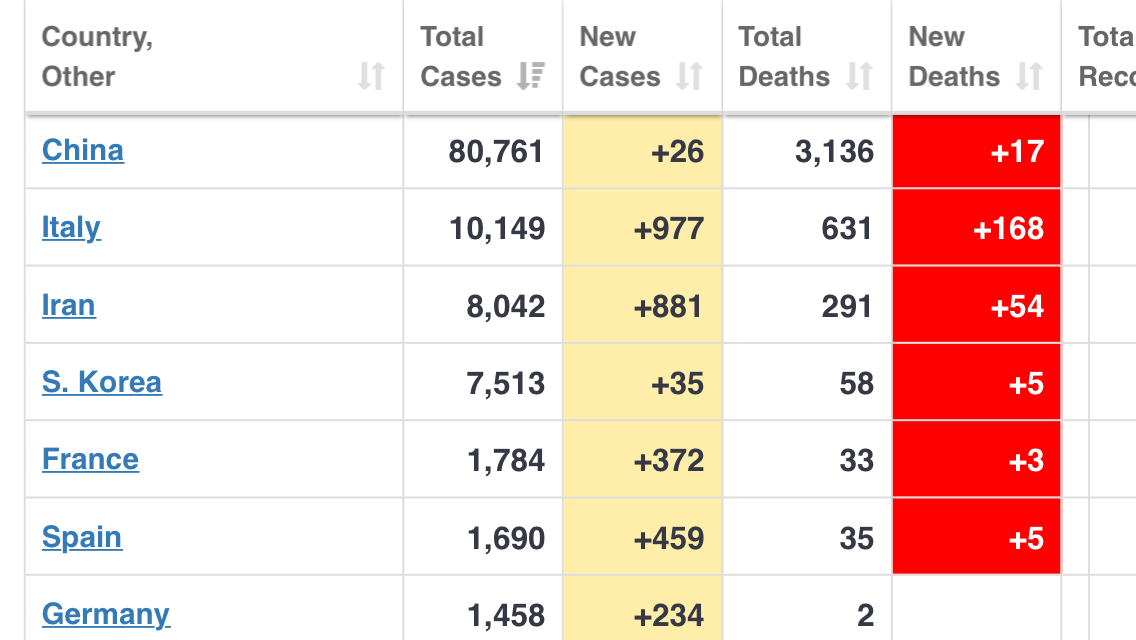Sort by Country, Other column icon

click(371, 76)
